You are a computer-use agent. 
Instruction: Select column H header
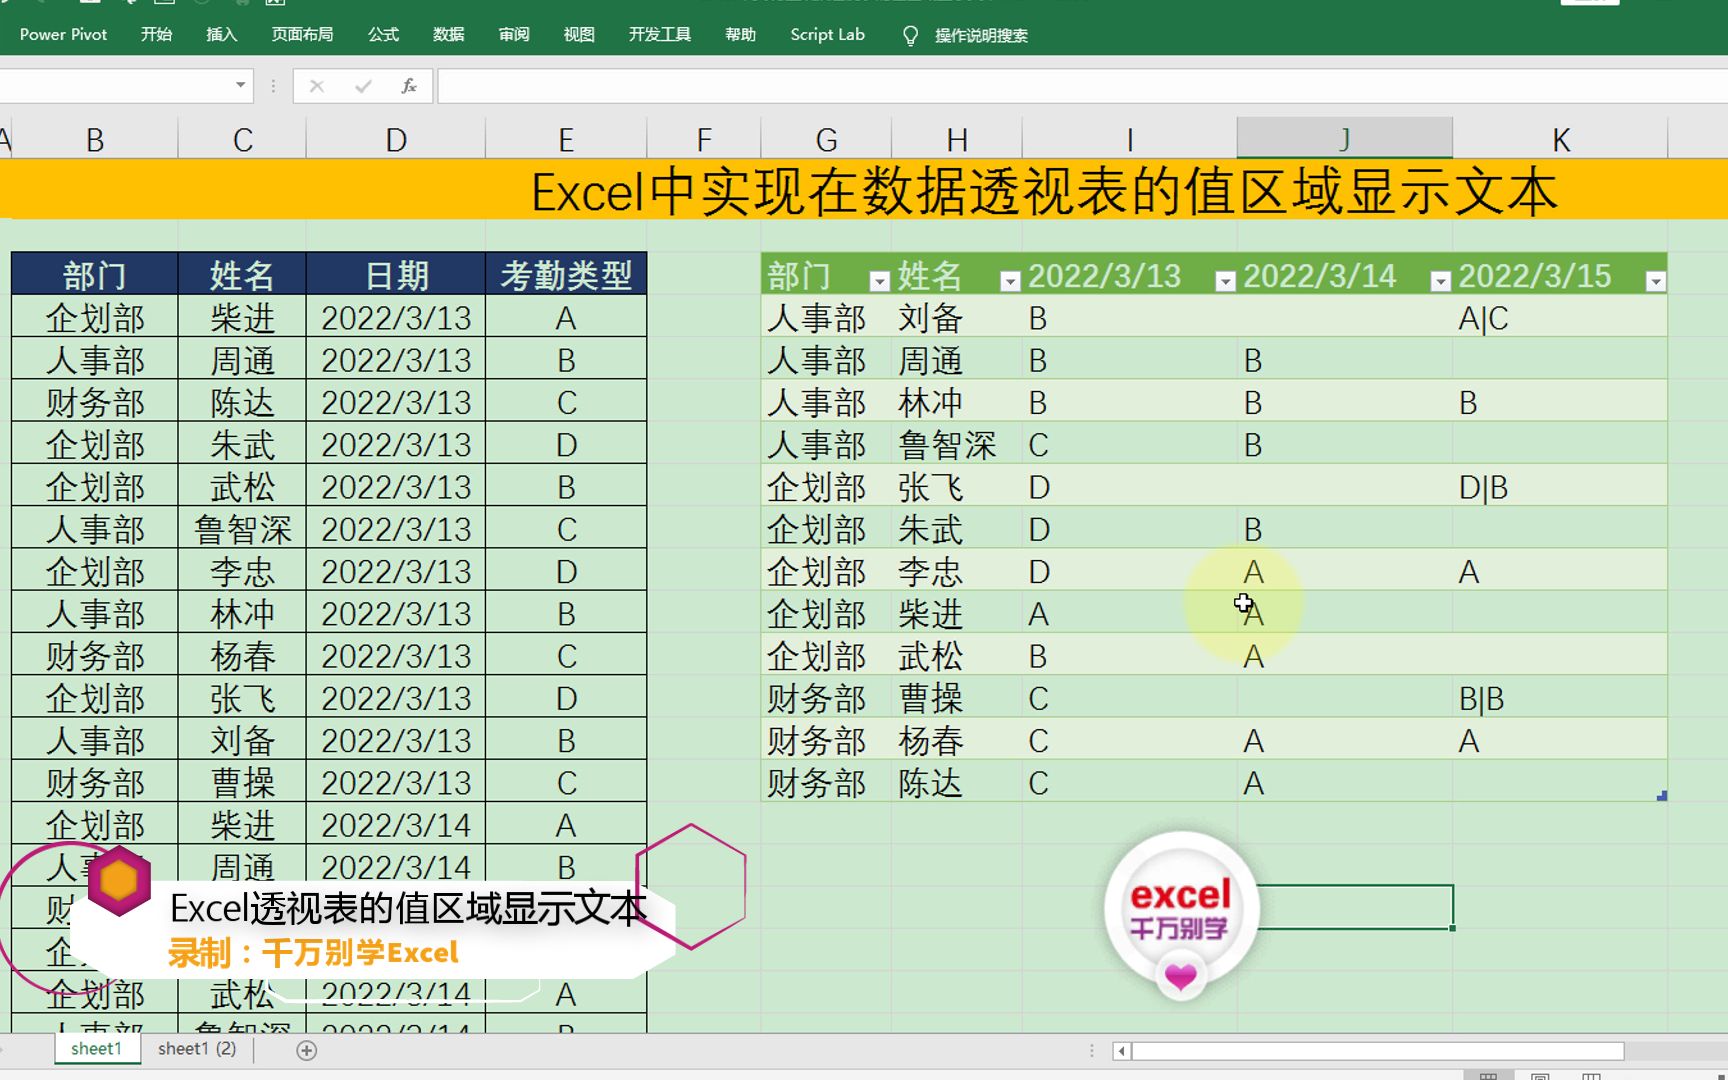pyautogui.click(x=957, y=139)
